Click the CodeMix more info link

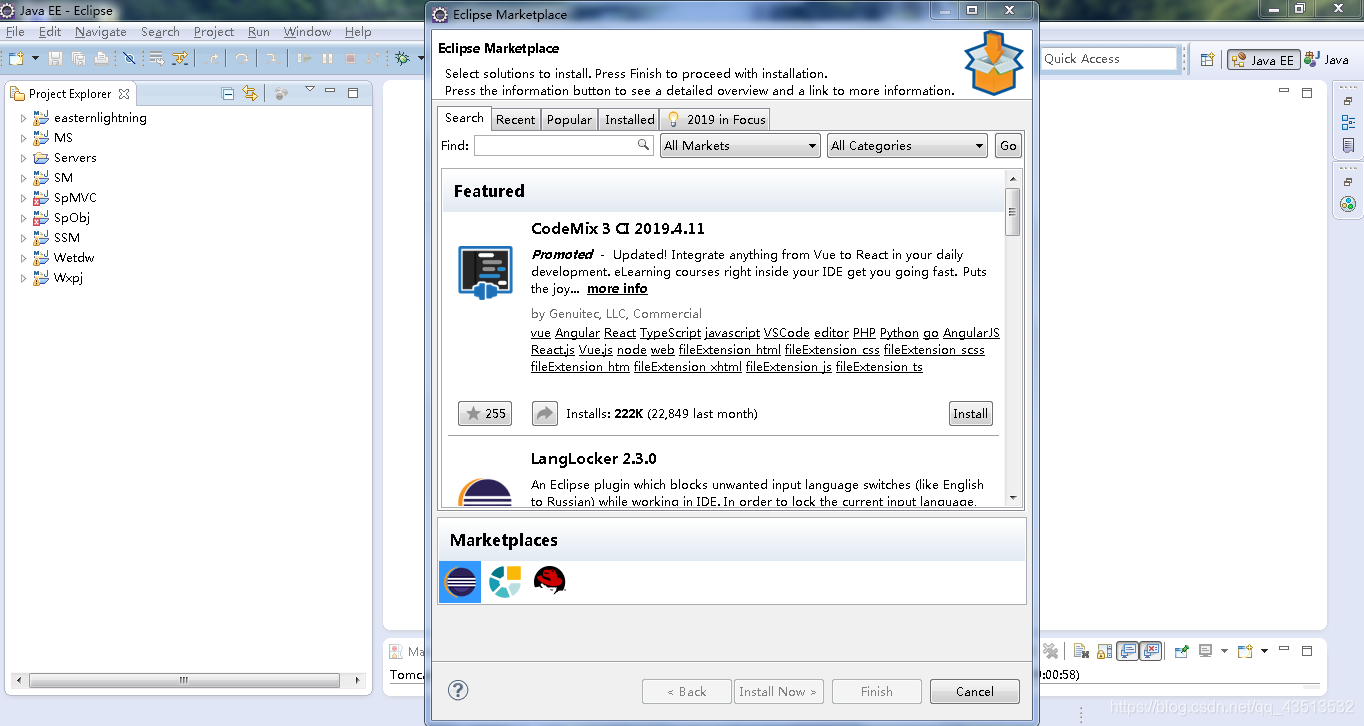click(x=617, y=289)
